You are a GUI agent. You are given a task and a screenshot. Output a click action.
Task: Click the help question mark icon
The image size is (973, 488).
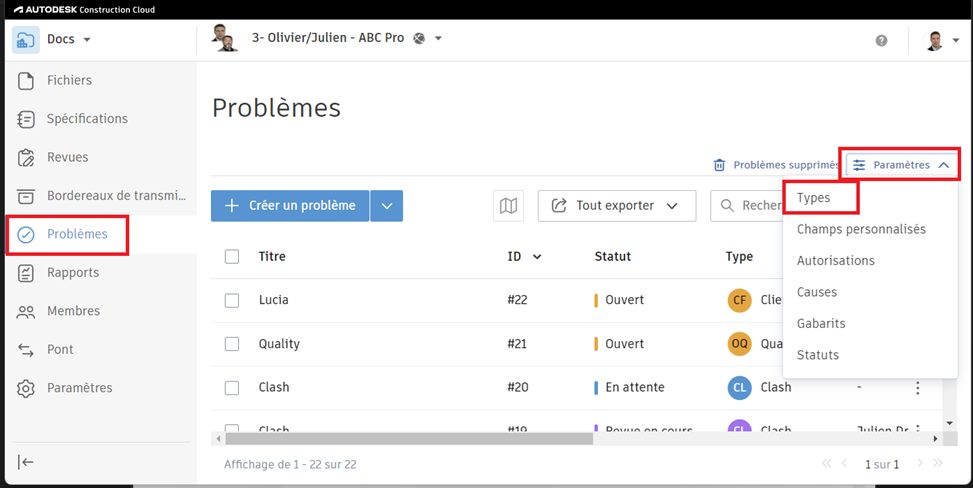point(881,41)
